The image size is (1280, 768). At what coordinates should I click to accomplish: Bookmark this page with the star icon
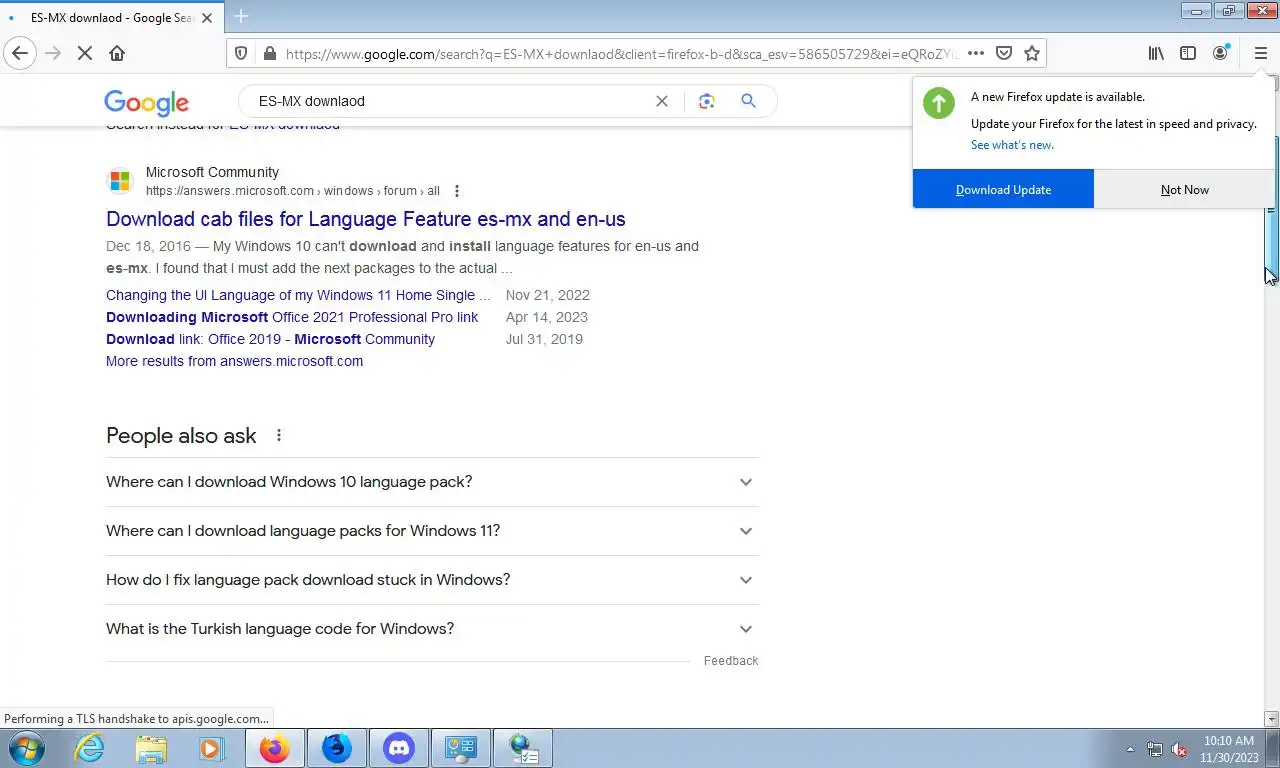(x=1032, y=53)
